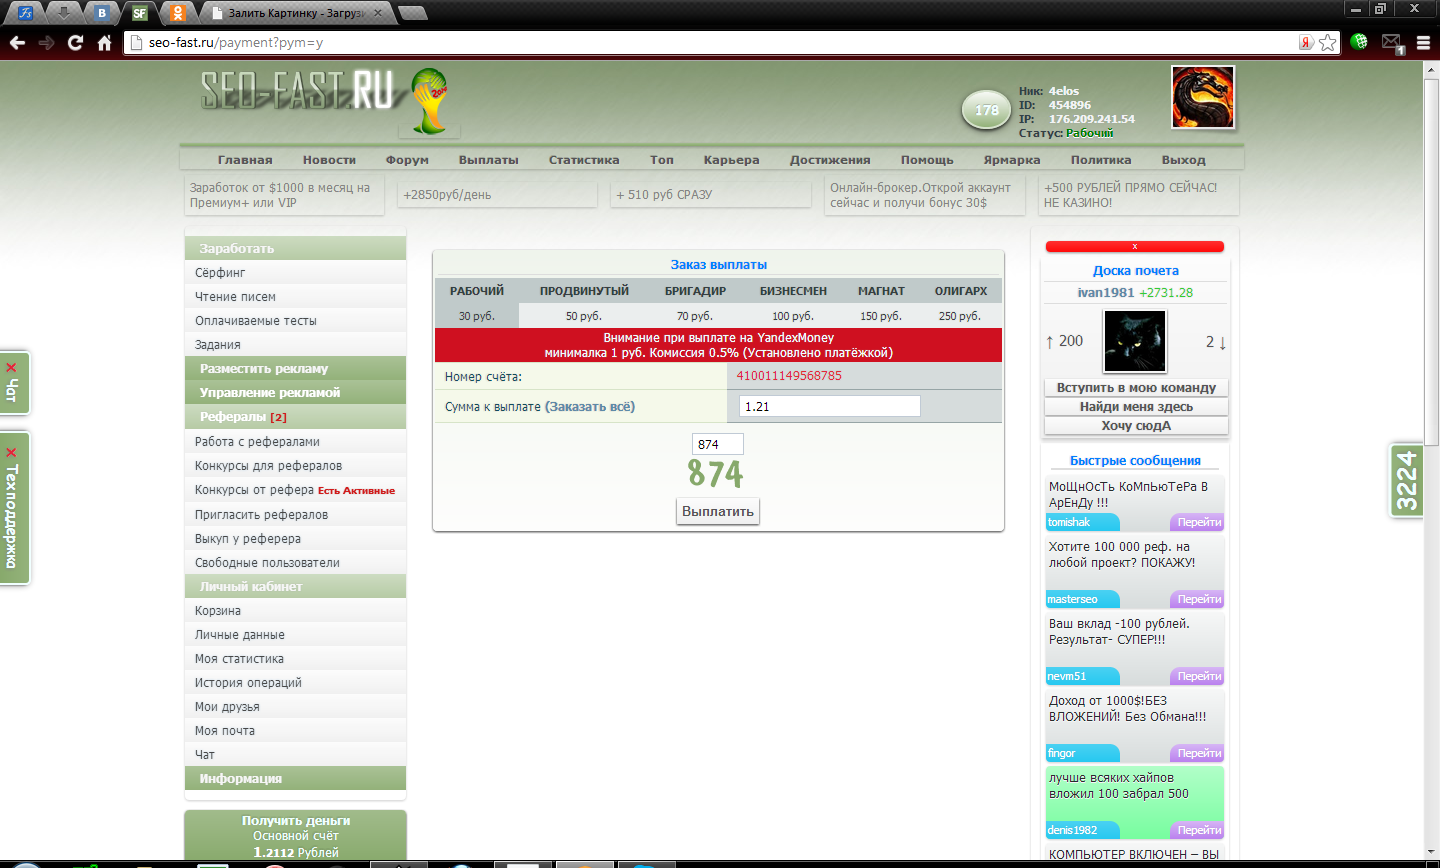
Task: Open the Chrome menu hamburger icon
Action: 1423,43
